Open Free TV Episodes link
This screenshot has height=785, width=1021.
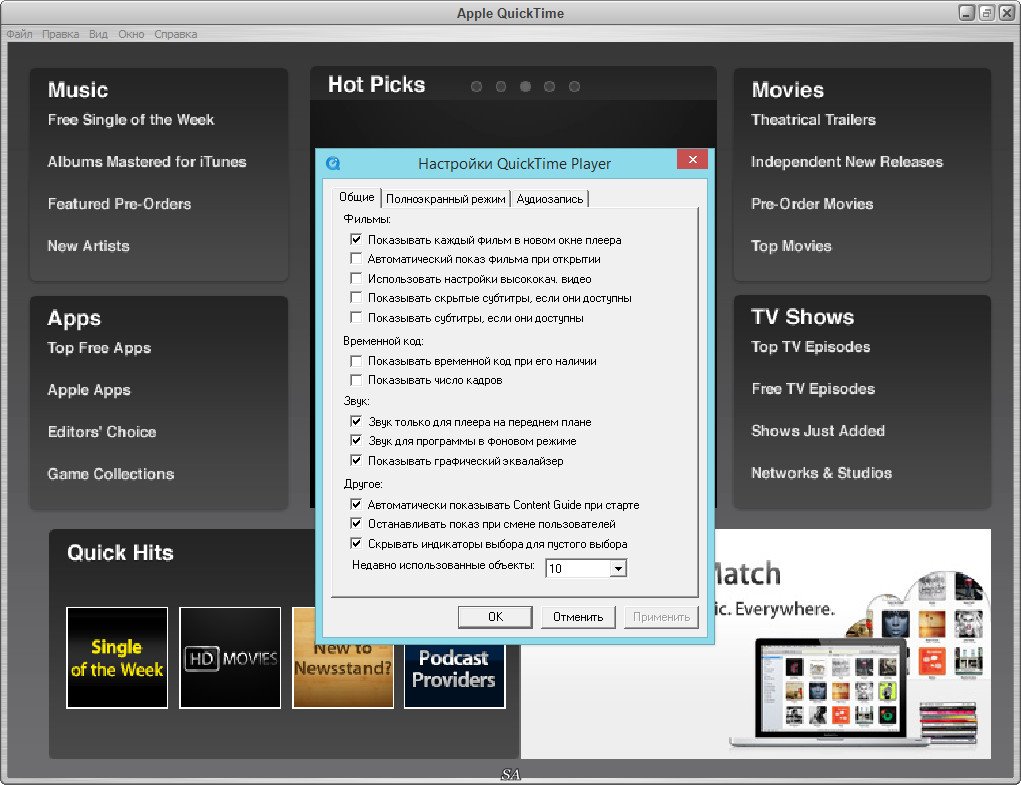coord(813,389)
